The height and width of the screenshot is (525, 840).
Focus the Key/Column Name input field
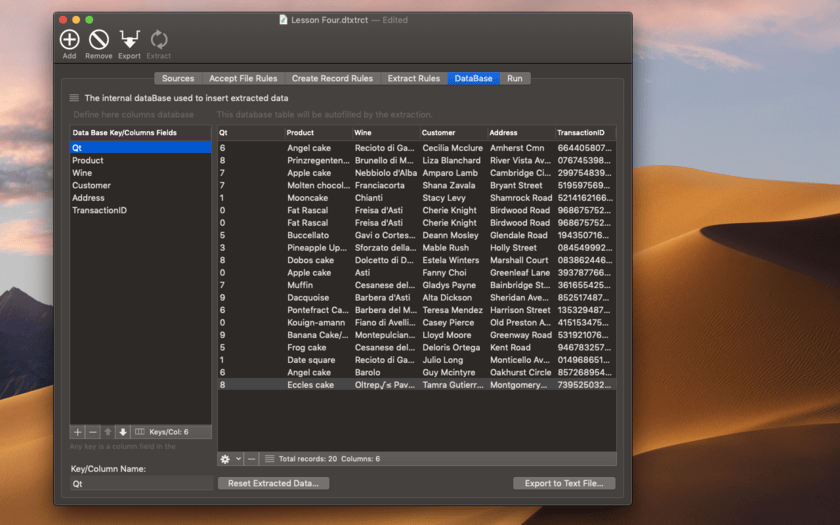point(141,484)
